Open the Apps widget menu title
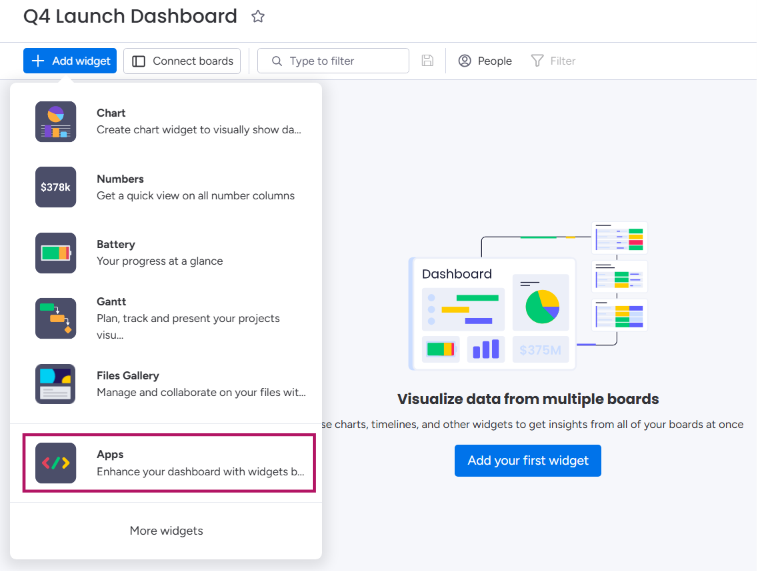The height and width of the screenshot is (571, 757). click(110, 455)
